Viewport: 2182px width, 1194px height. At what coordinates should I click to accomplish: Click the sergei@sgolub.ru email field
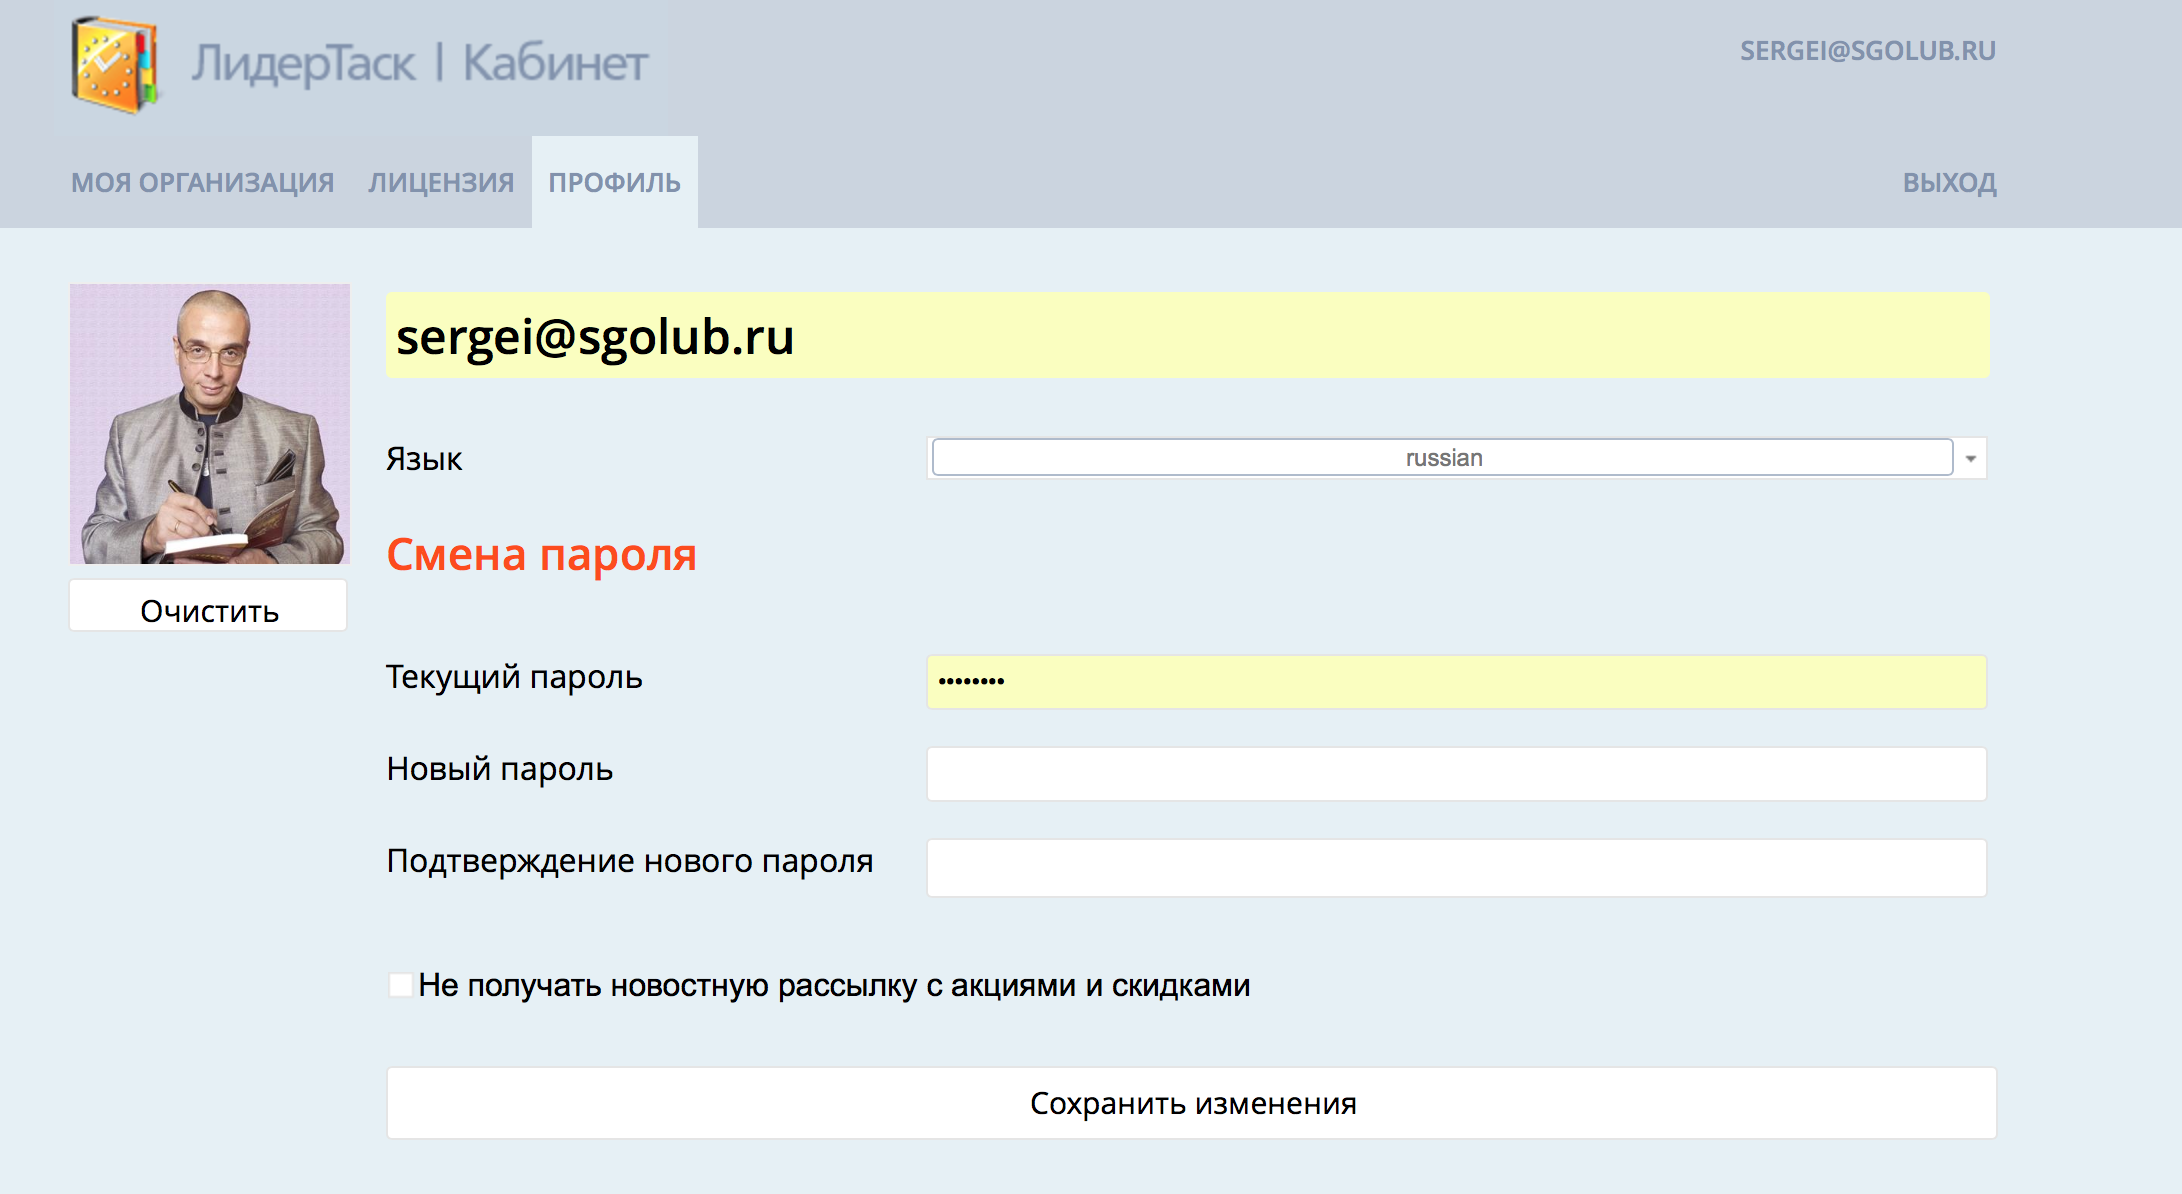click(1187, 336)
